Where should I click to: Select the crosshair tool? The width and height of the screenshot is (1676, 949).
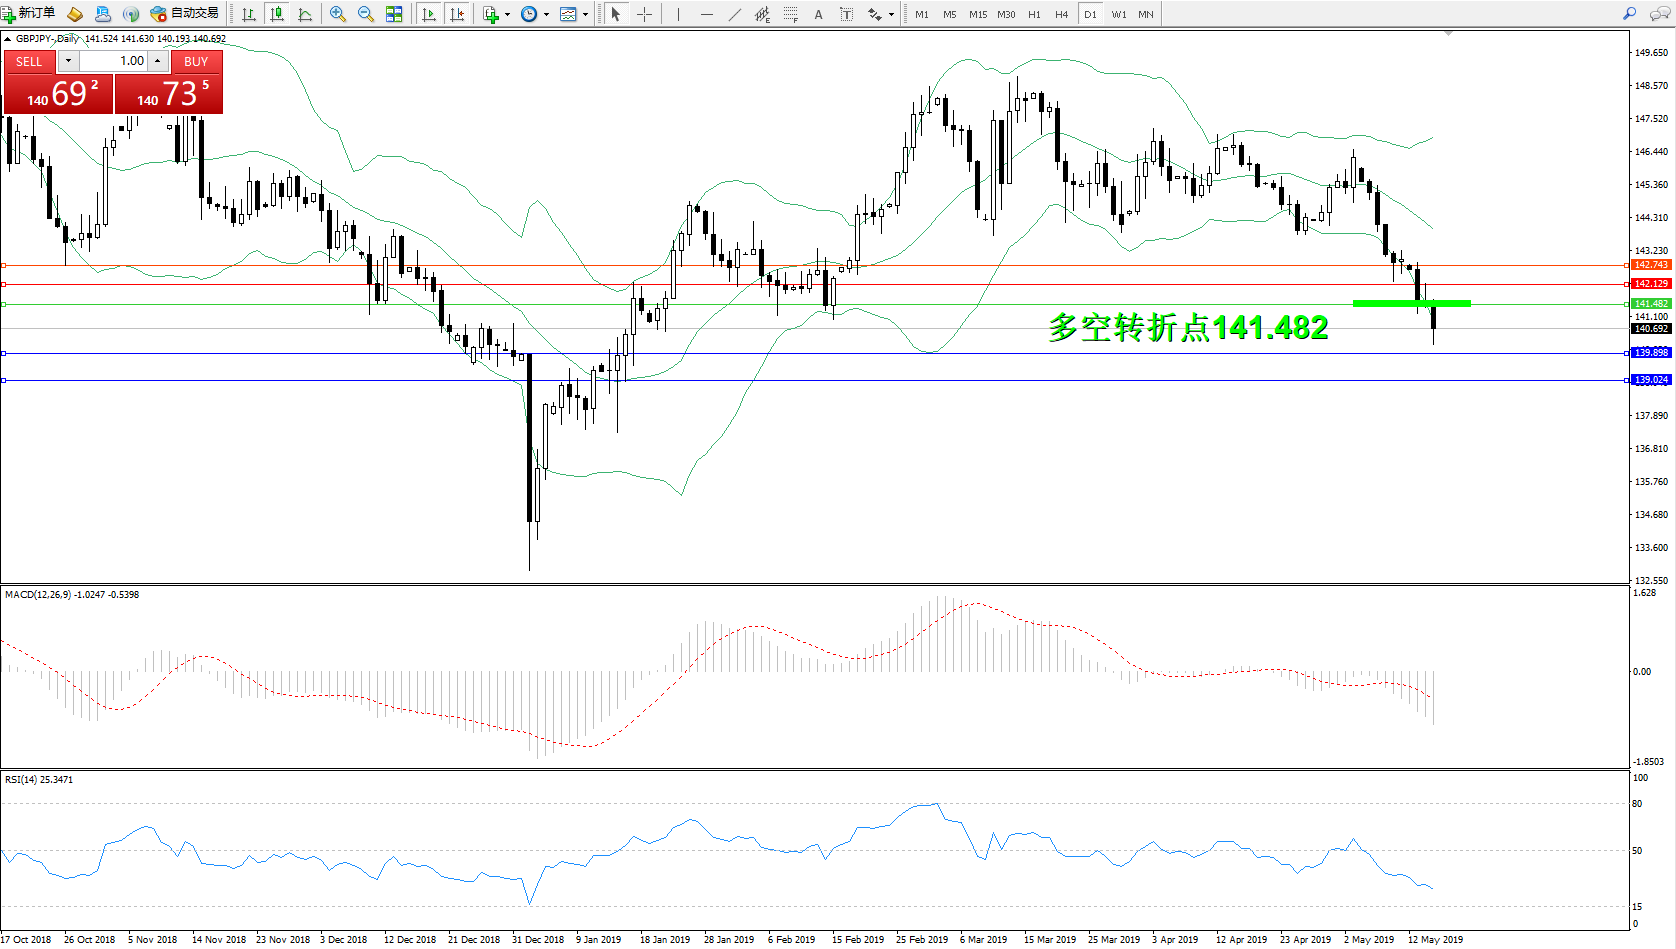[645, 14]
